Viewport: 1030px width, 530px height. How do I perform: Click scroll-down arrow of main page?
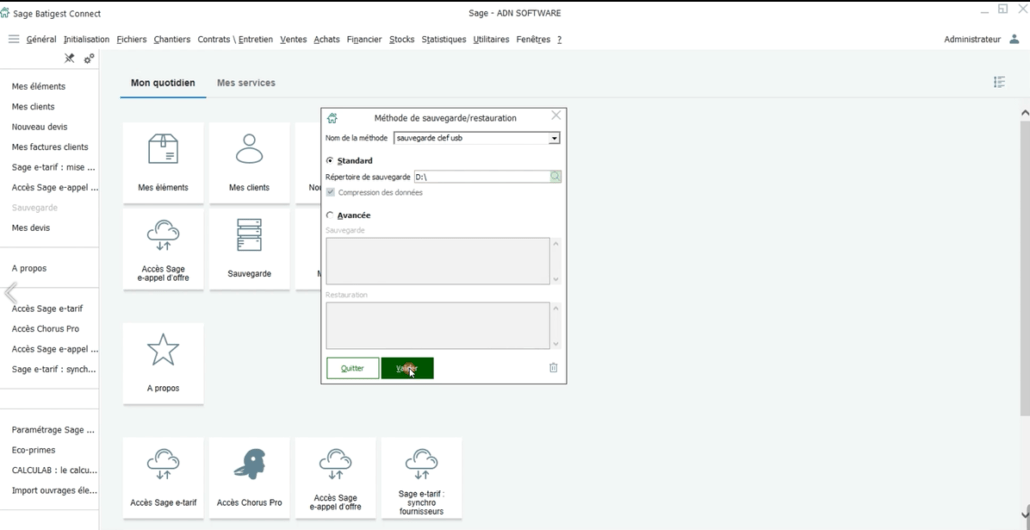click(x=1025, y=514)
